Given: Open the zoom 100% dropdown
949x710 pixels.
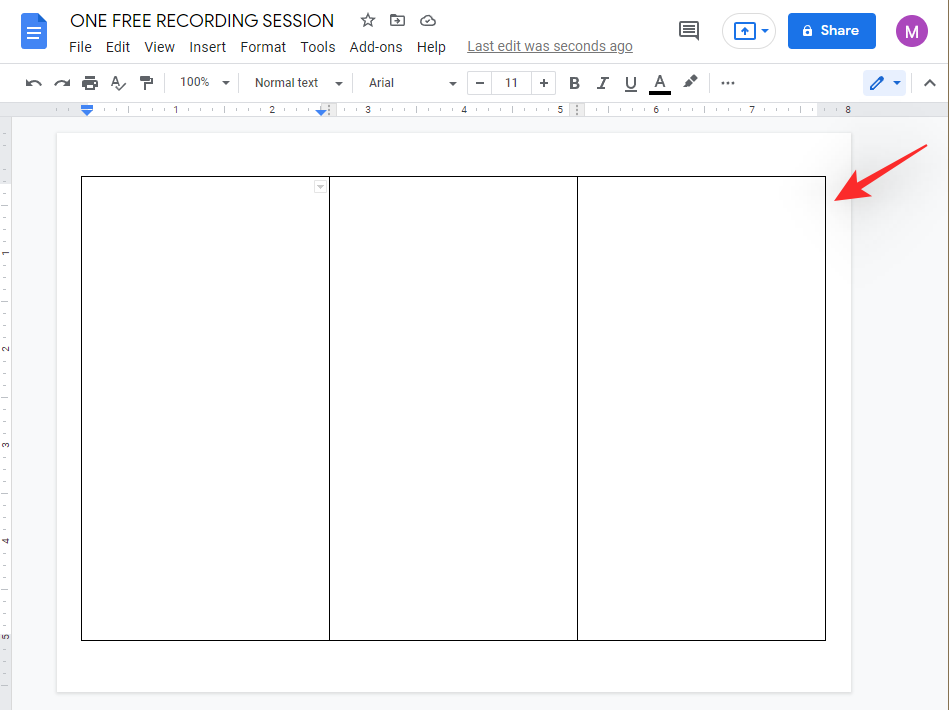Looking at the screenshot, I should click(204, 83).
